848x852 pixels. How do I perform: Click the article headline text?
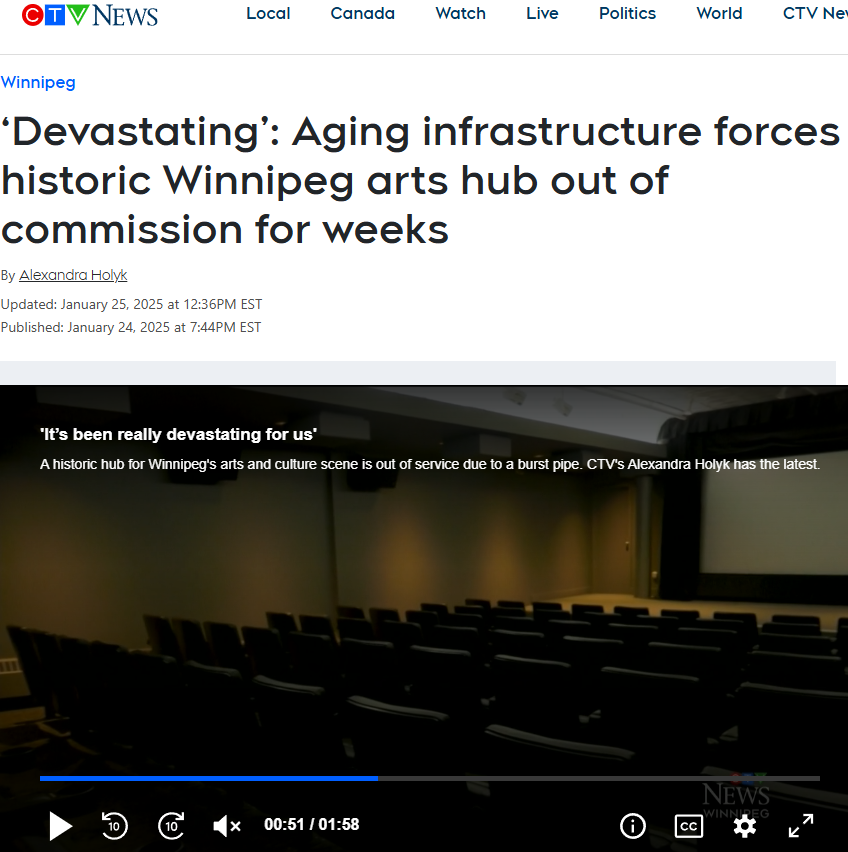point(420,180)
